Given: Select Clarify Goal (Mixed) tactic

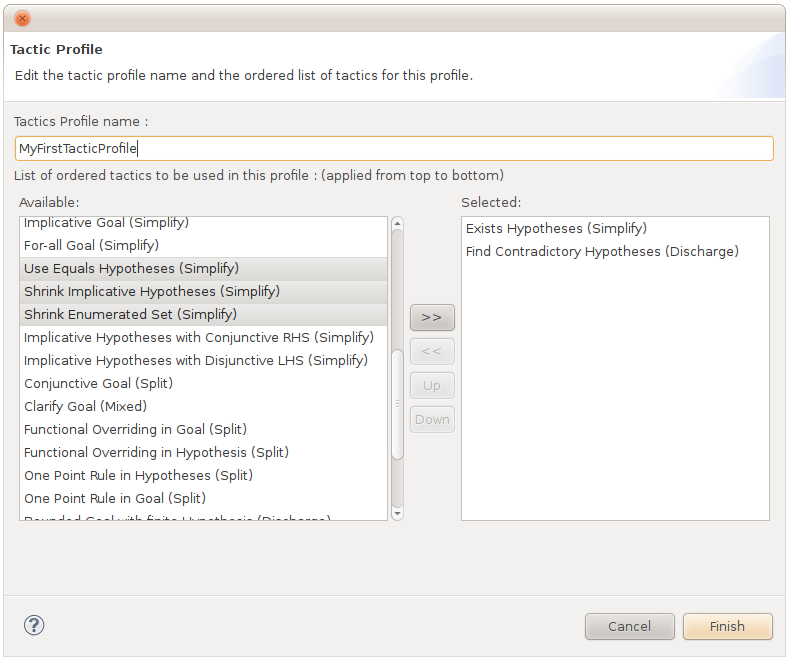Looking at the screenshot, I should click(85, 406).
